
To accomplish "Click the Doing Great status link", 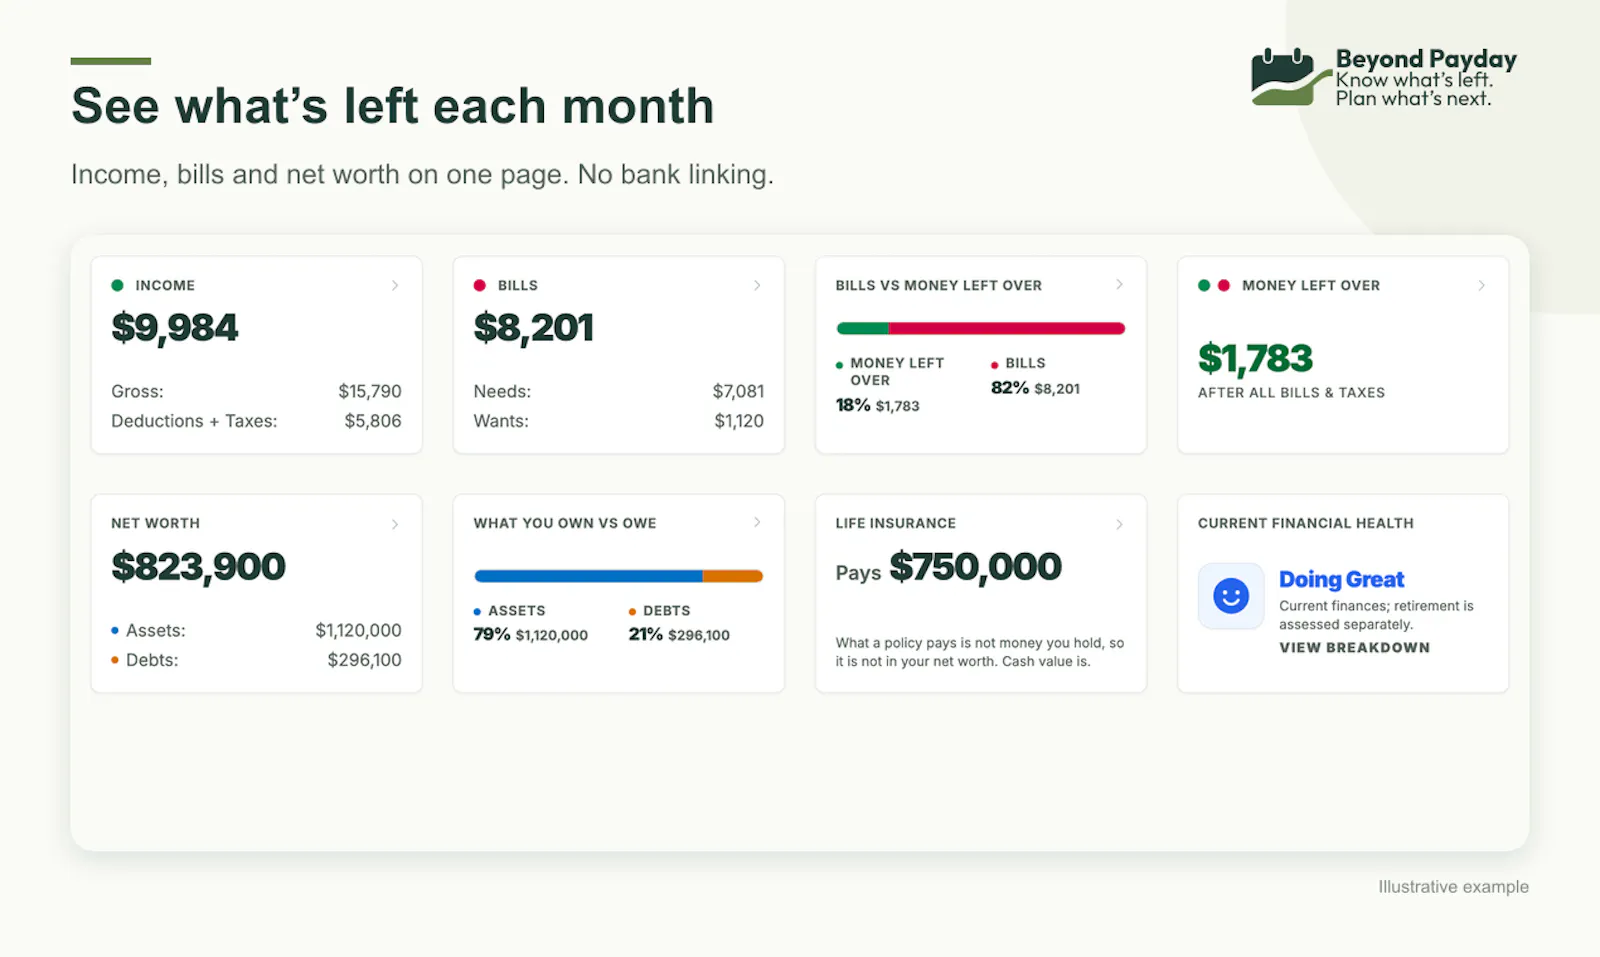I will 1341,579.
